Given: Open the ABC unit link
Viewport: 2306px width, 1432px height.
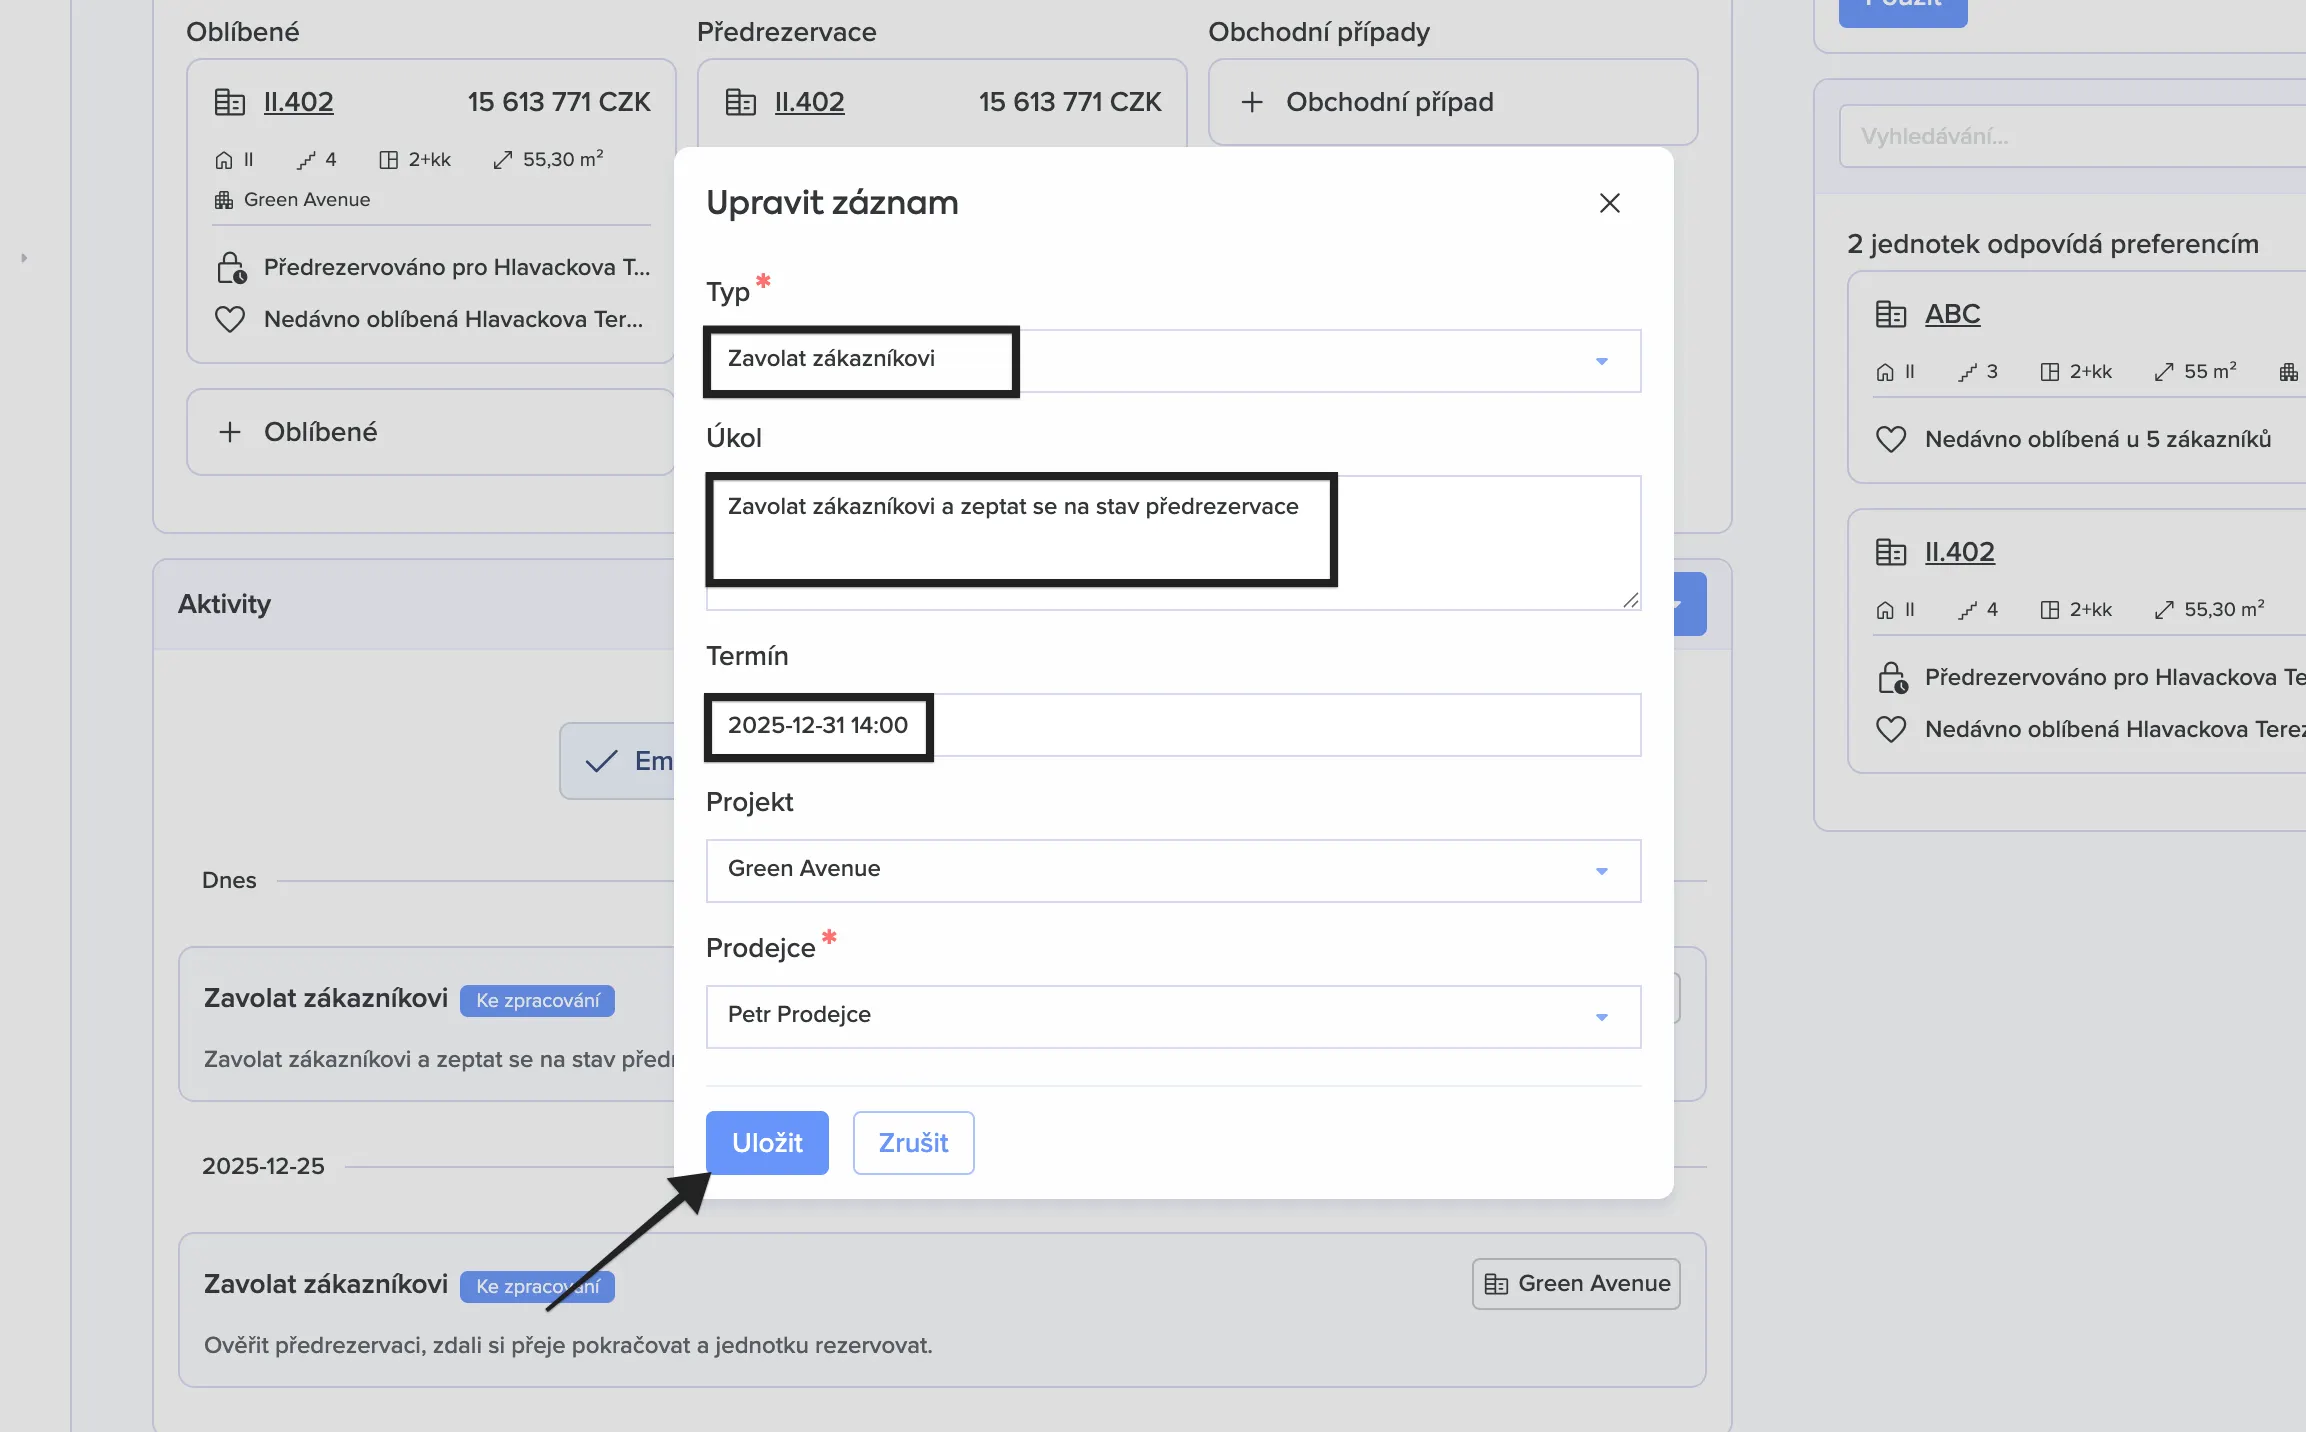Looking at the screenshot, I should point(1952,314).
